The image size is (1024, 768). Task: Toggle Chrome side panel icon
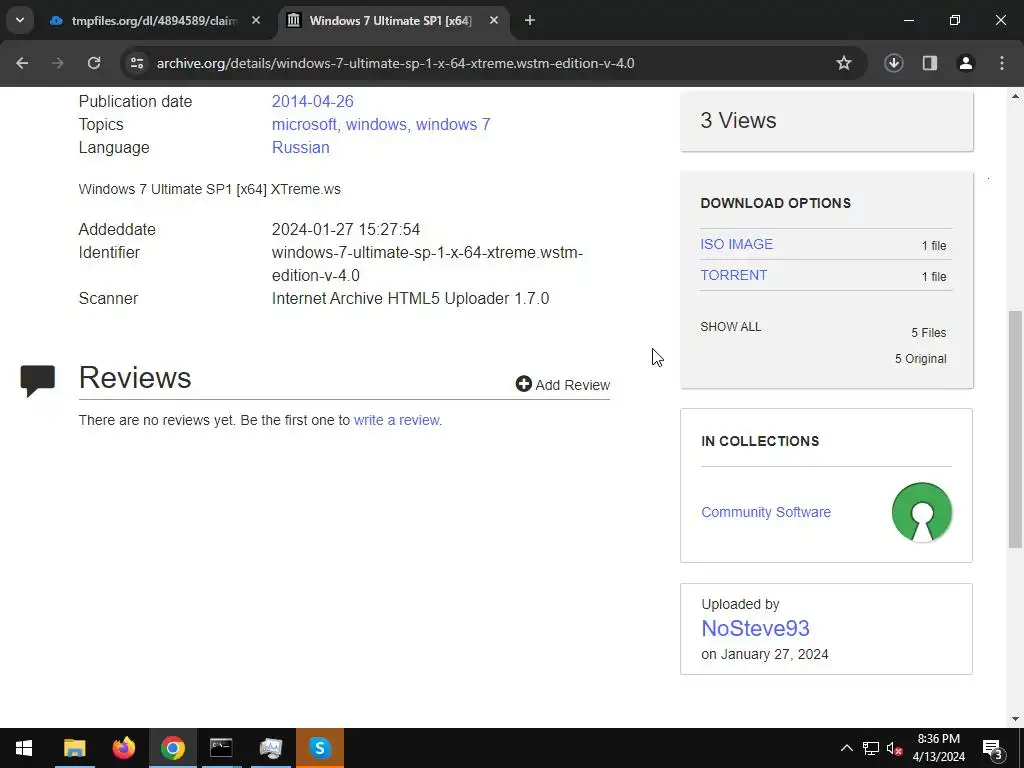(929, 63)
